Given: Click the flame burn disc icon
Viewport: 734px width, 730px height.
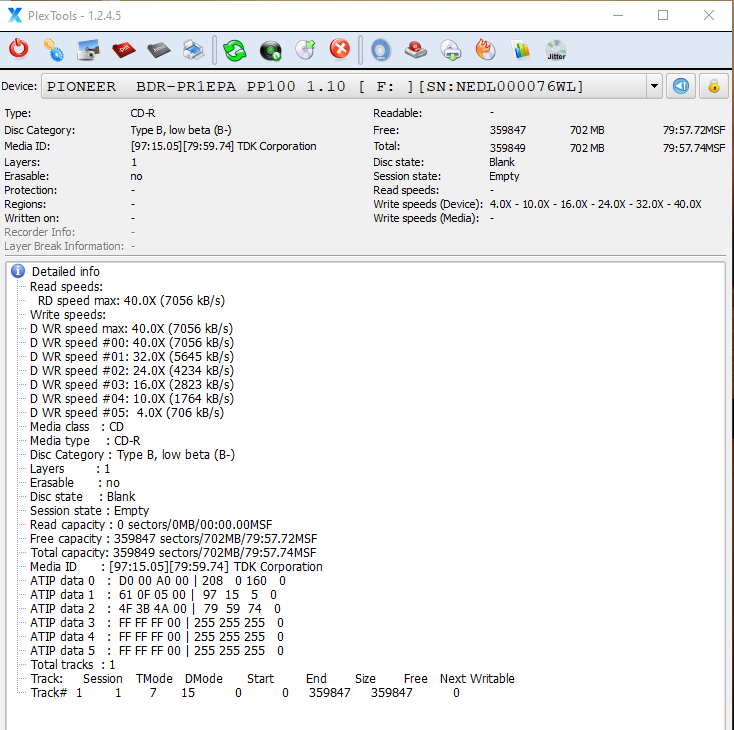Looking at the screenshot, I should [x=486, y=50].
